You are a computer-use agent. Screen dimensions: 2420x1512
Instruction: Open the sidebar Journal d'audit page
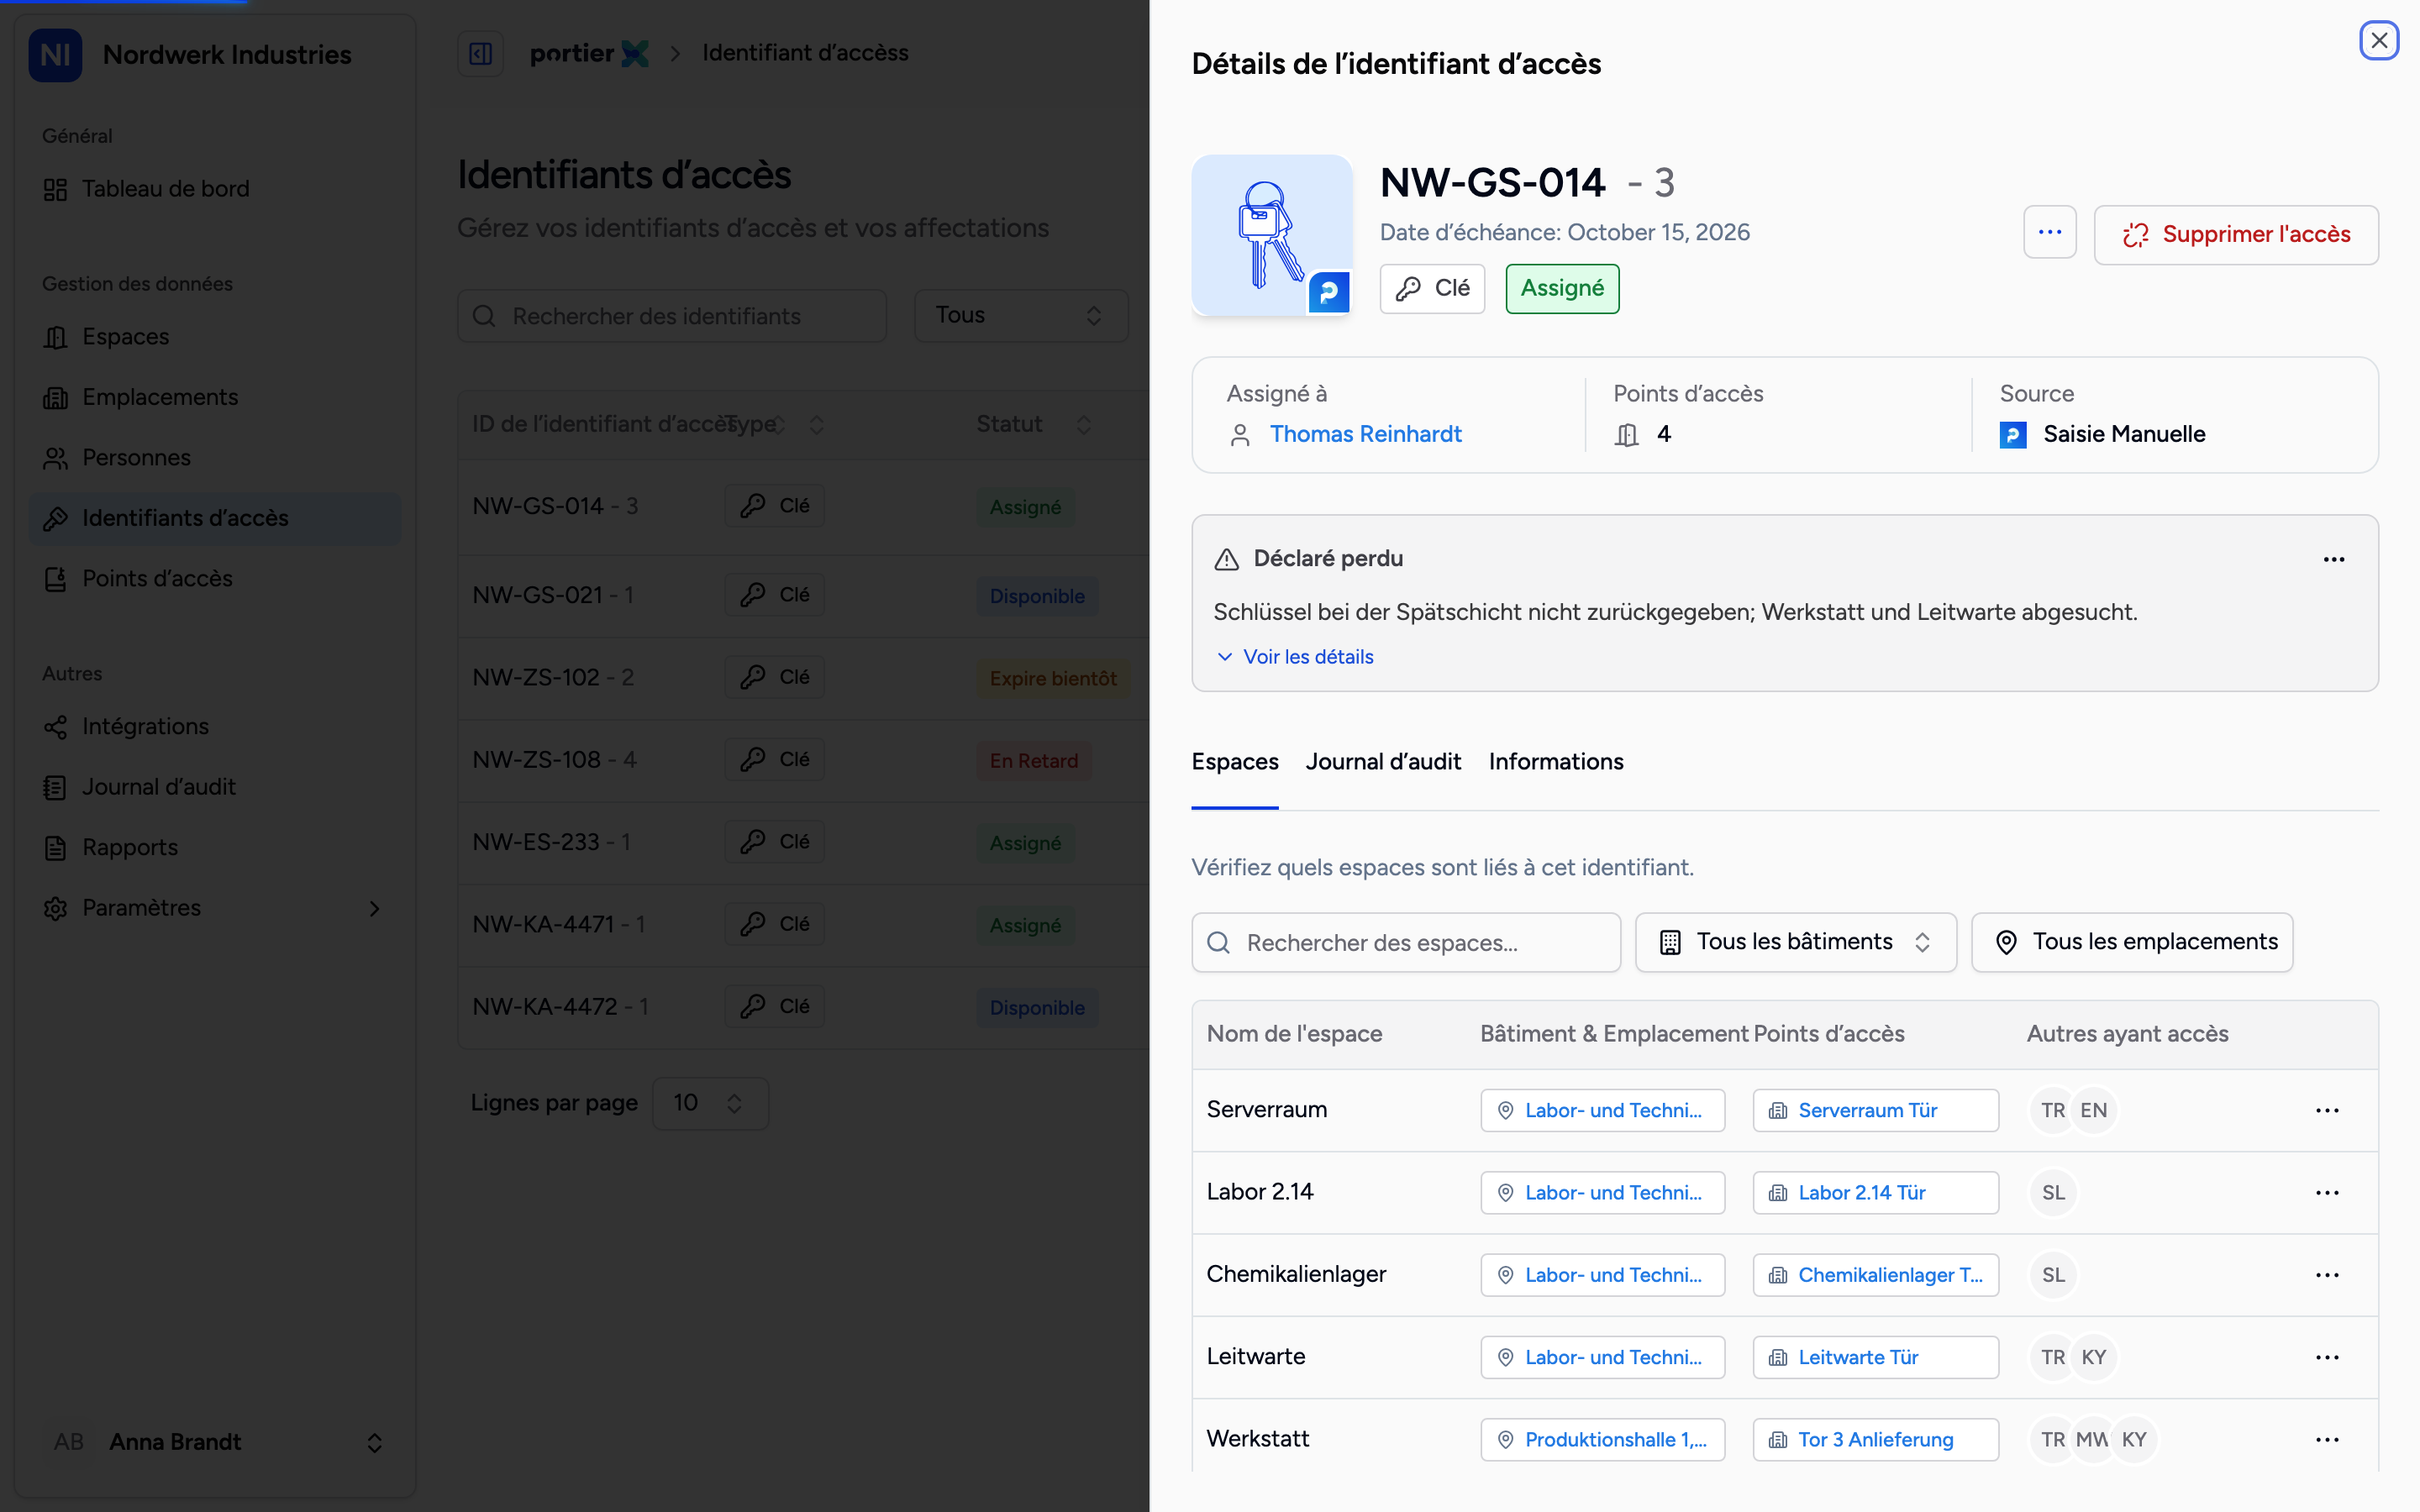[215, 787]
